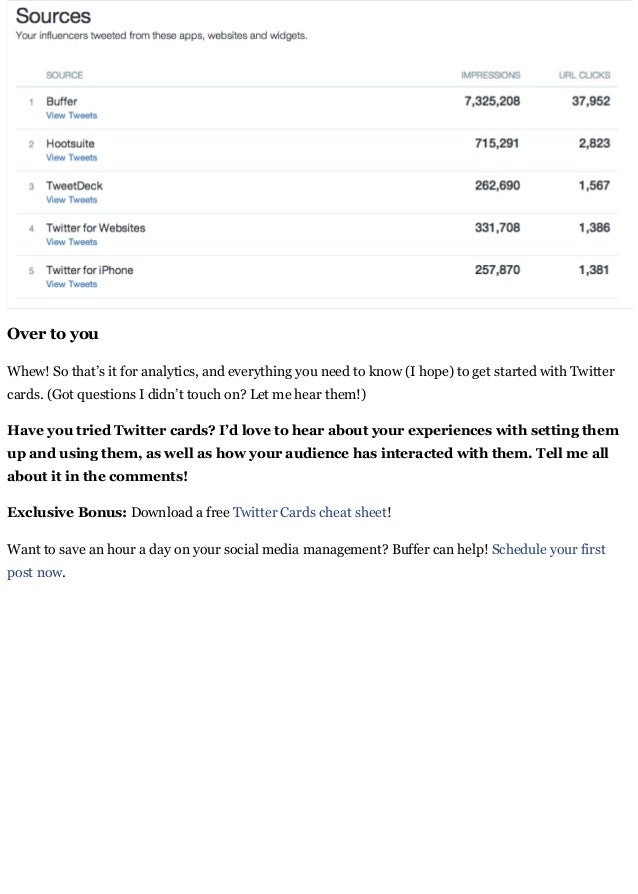The width and height of the screenshot is (638, 894).
Task: Open View Tweets under Twitter for iPhone
Action: tap(71, 284)
